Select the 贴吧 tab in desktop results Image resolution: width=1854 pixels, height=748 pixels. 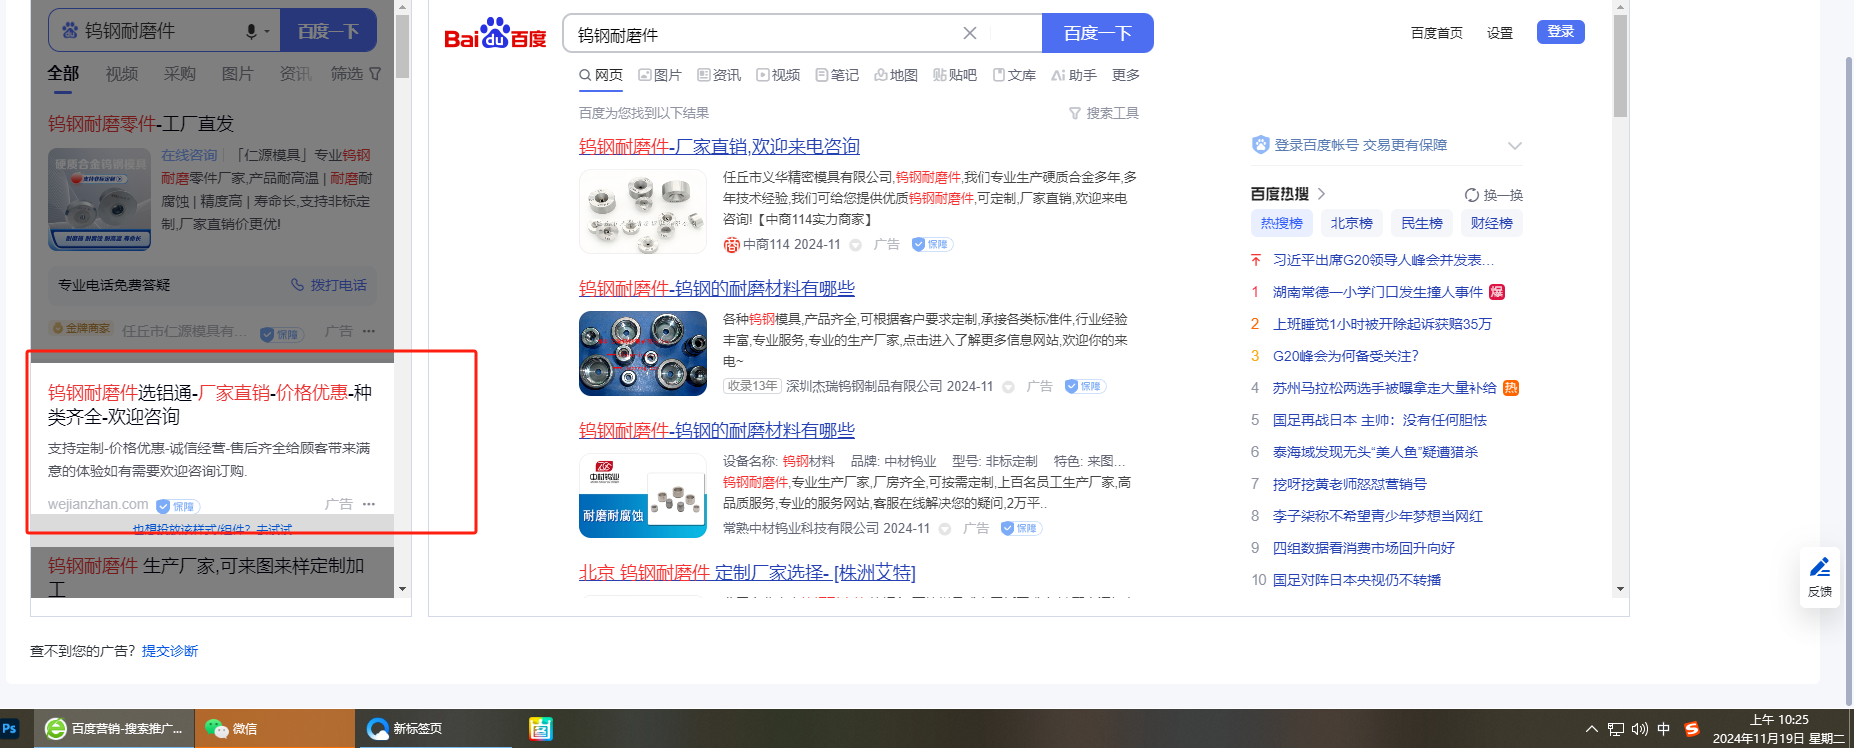[x=955, y=75]
